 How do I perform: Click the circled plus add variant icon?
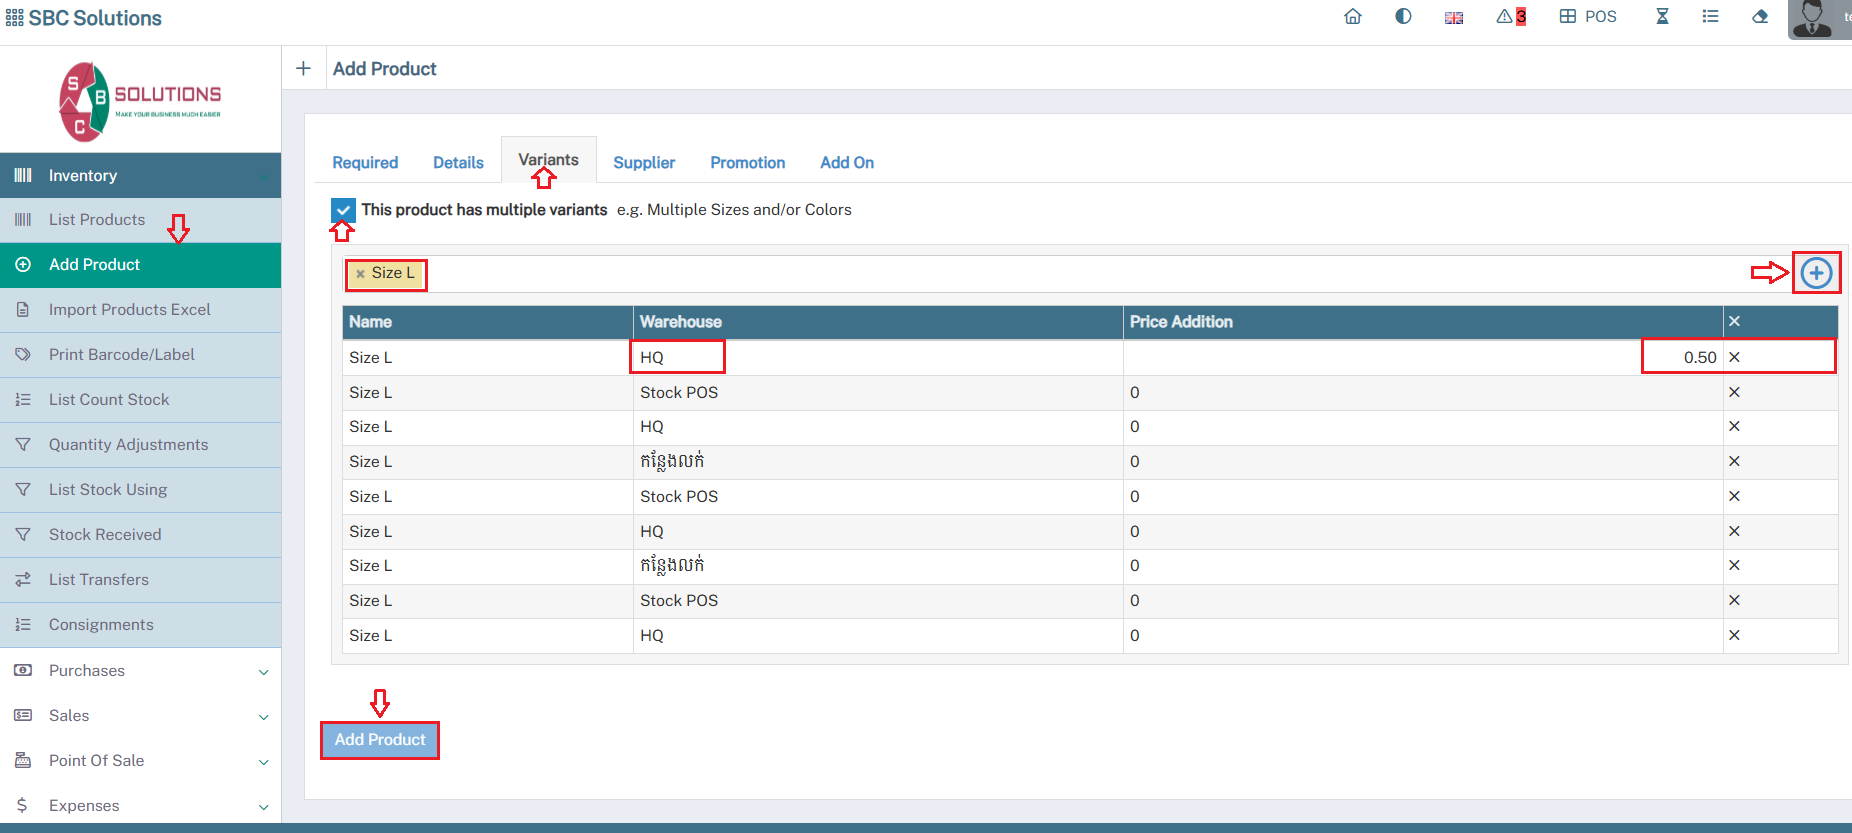pos(1816,273)
